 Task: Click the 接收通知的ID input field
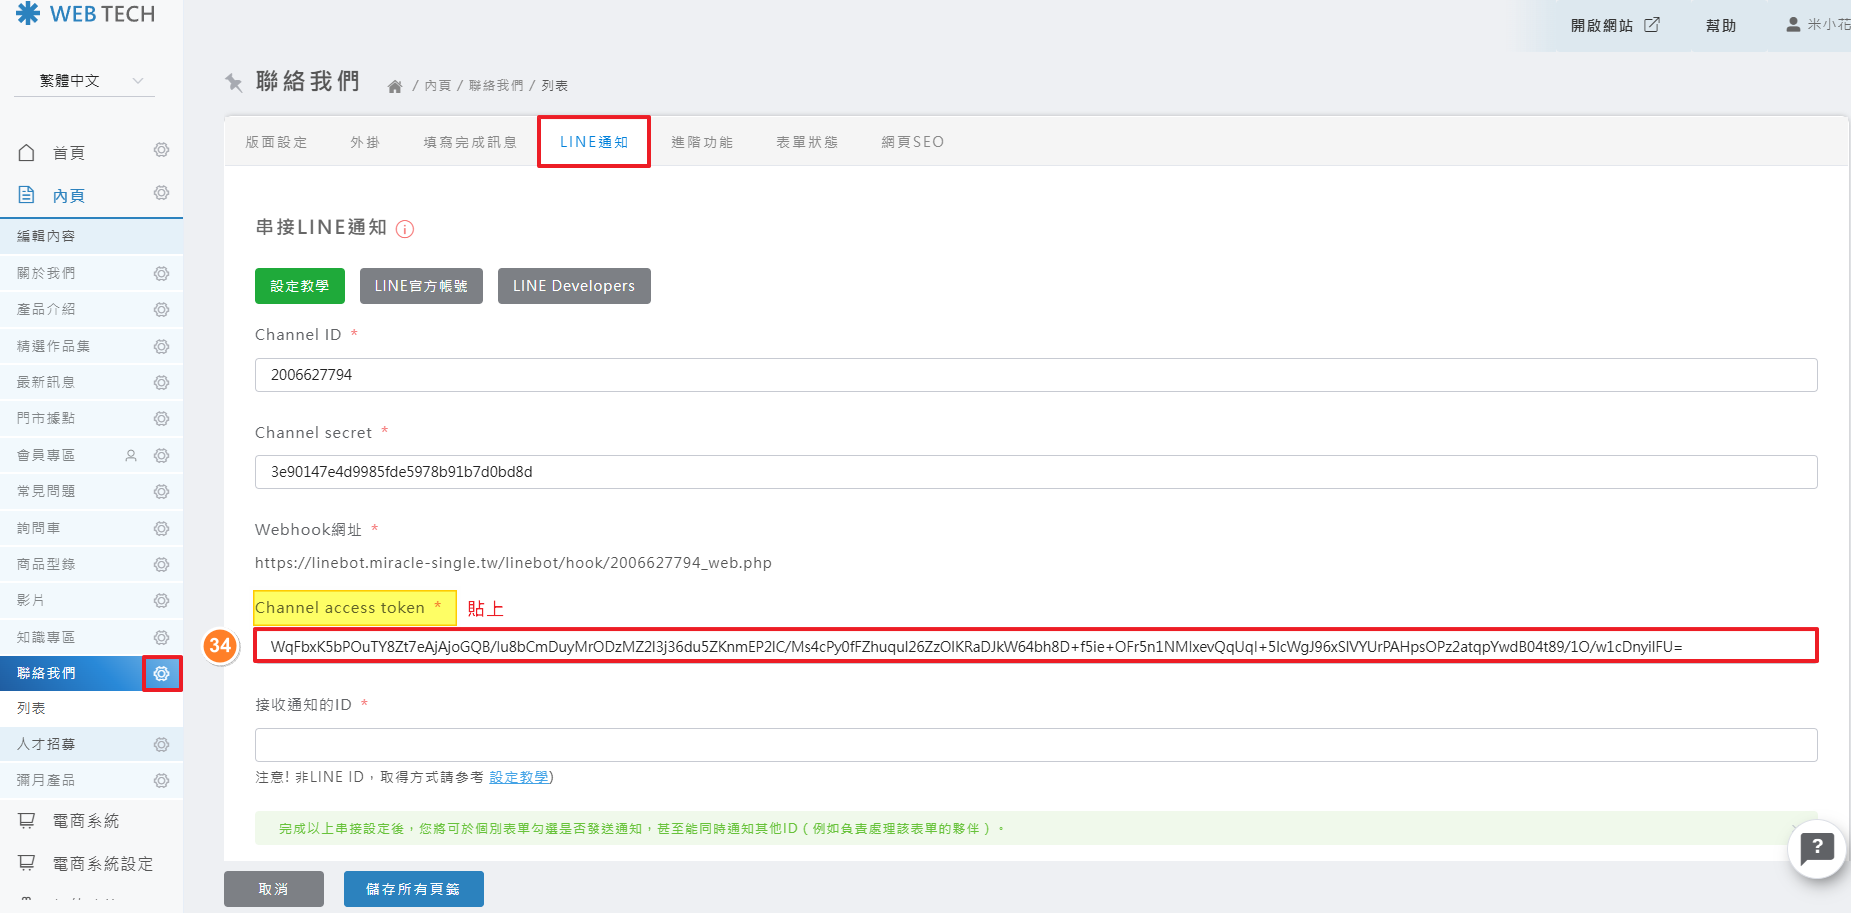tap(1035, 745)
